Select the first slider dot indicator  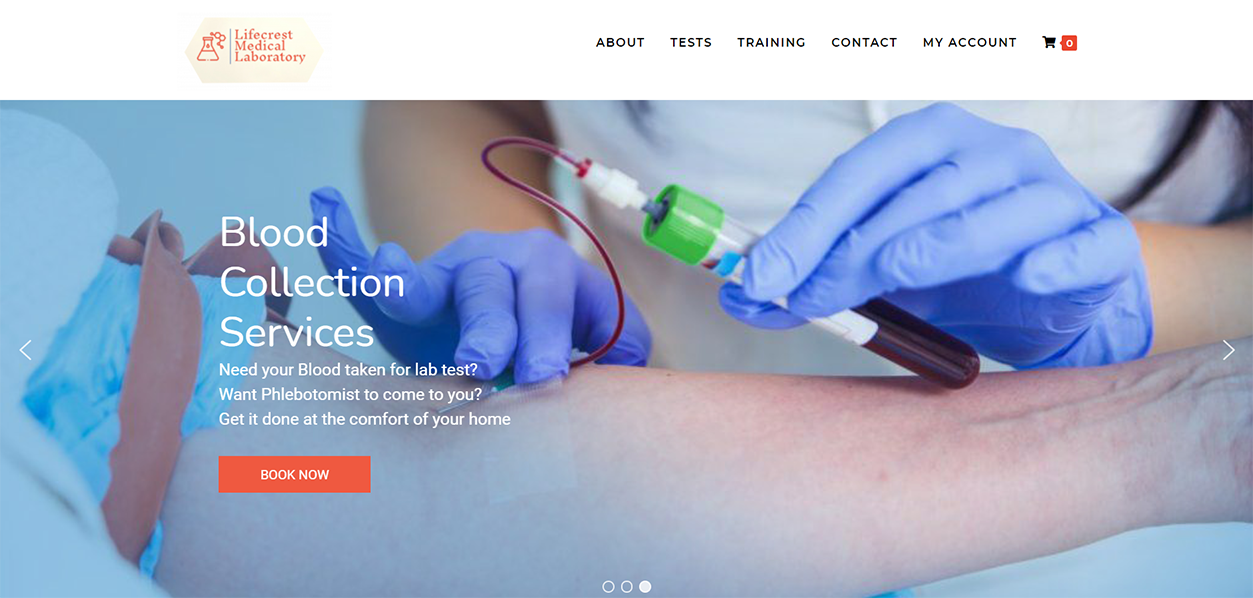[608, 587]
